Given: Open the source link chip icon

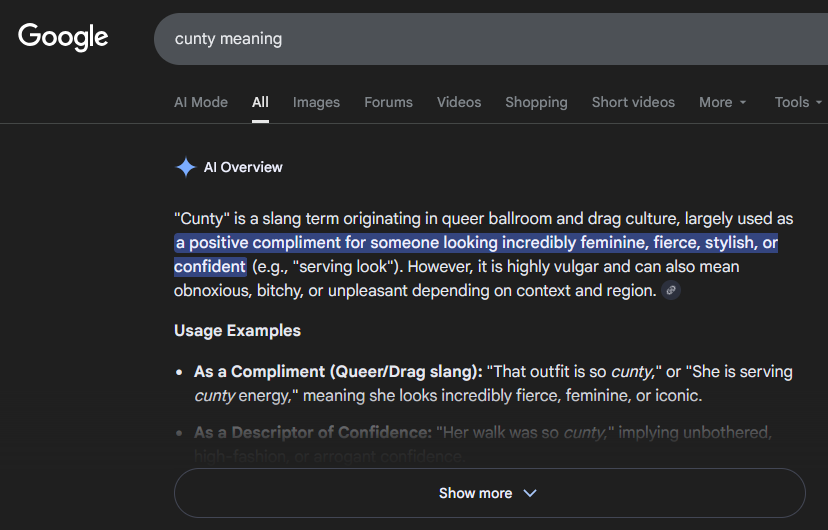Looking at the screenshot, I should [x=671, y=290].
